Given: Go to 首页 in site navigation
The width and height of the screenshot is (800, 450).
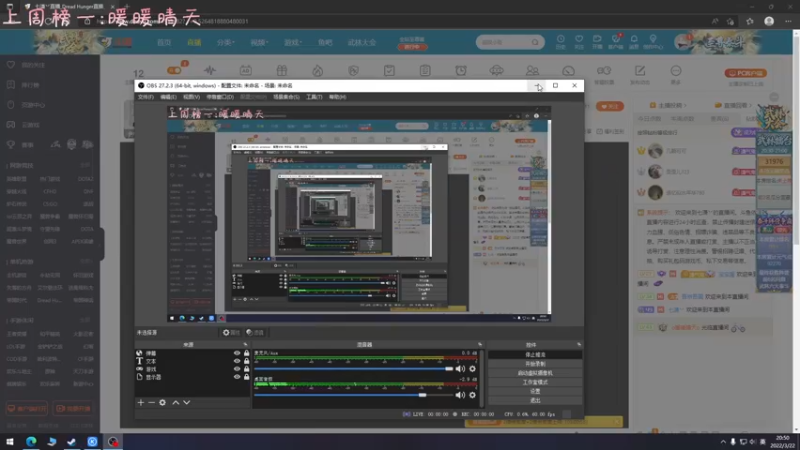Looking at the screenshot, I should click(164, 42).
